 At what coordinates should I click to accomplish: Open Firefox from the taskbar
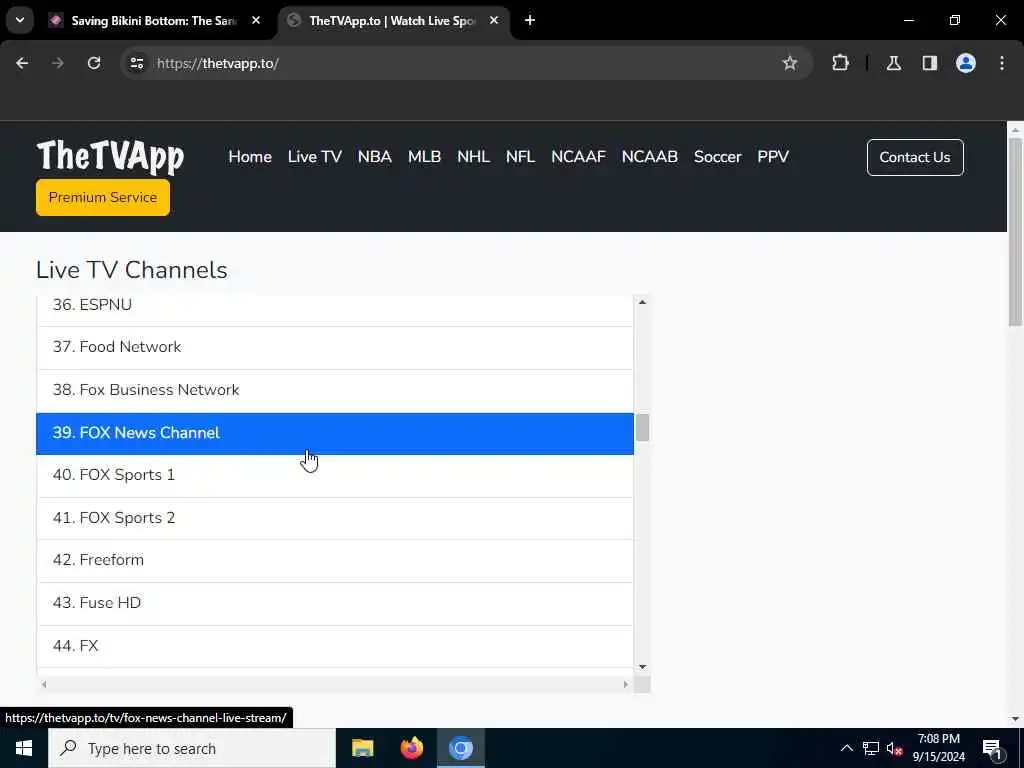[x=411, y=748]
